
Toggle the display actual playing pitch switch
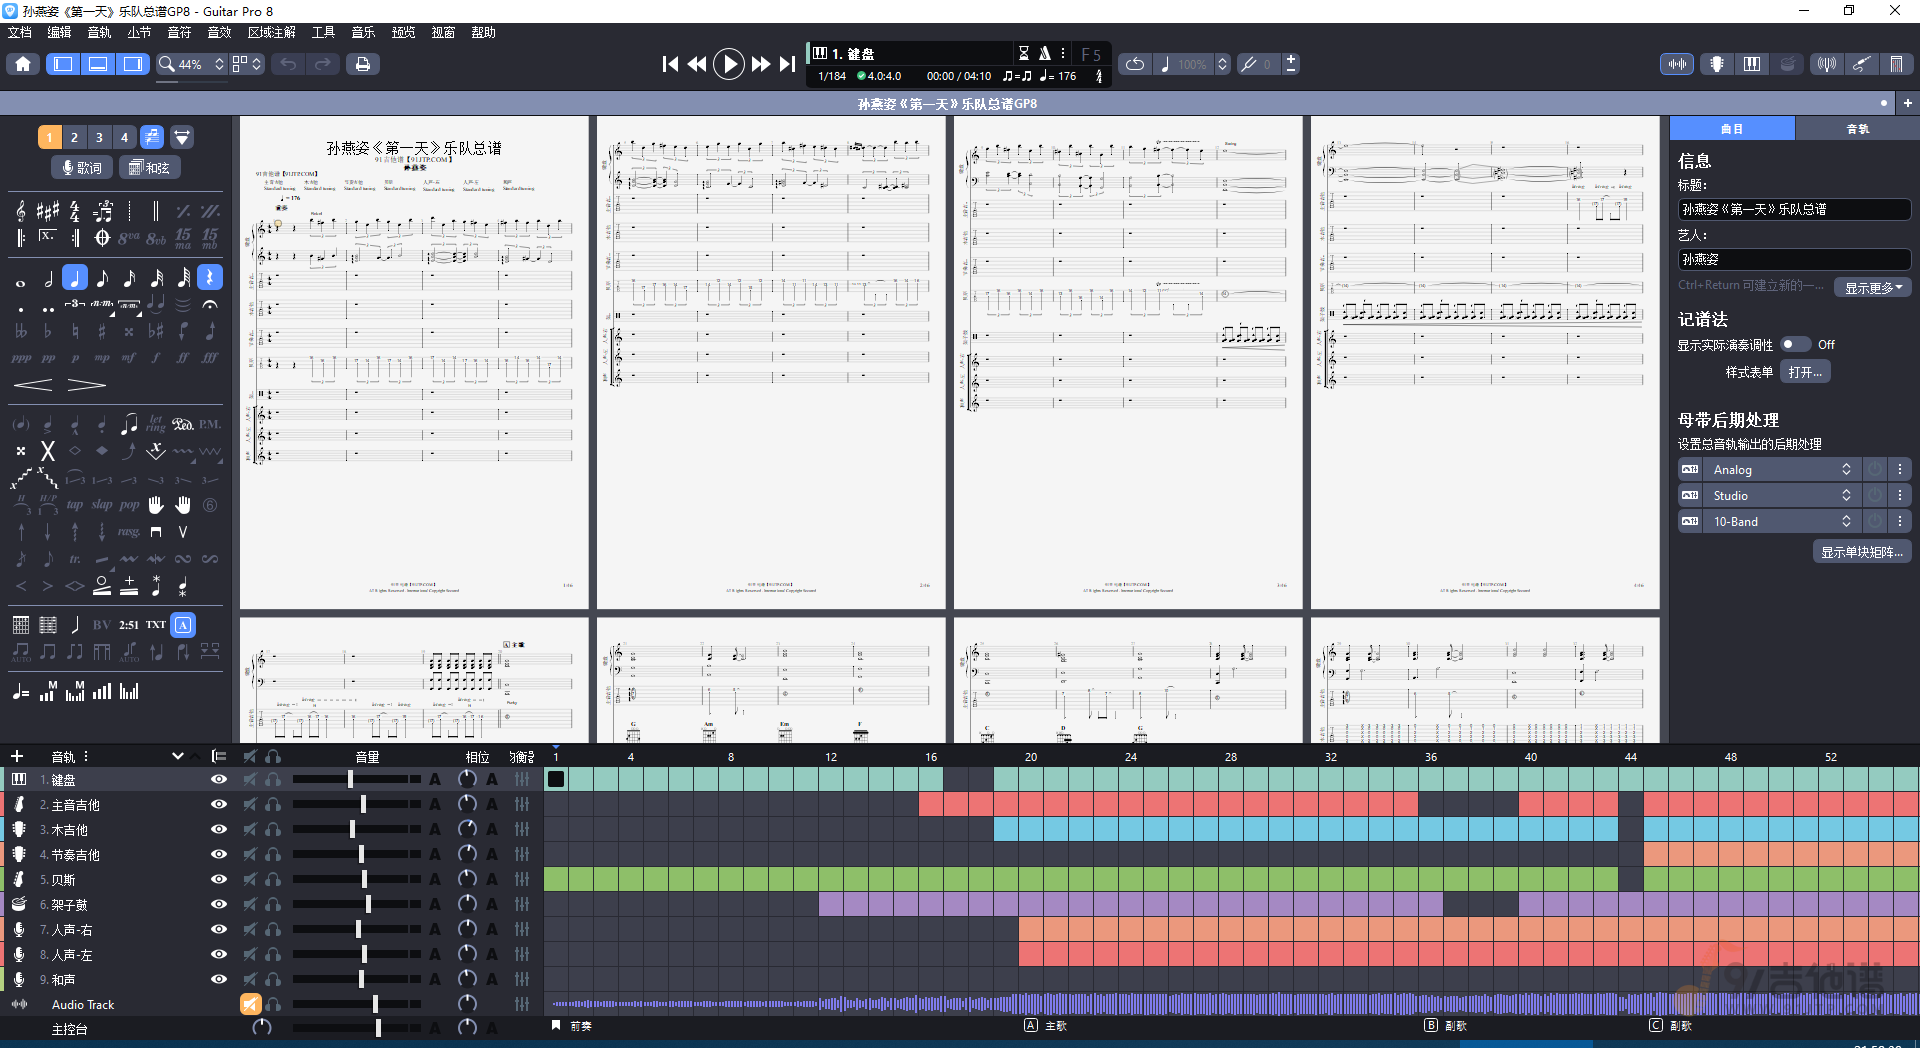(x=1796, y=344)
